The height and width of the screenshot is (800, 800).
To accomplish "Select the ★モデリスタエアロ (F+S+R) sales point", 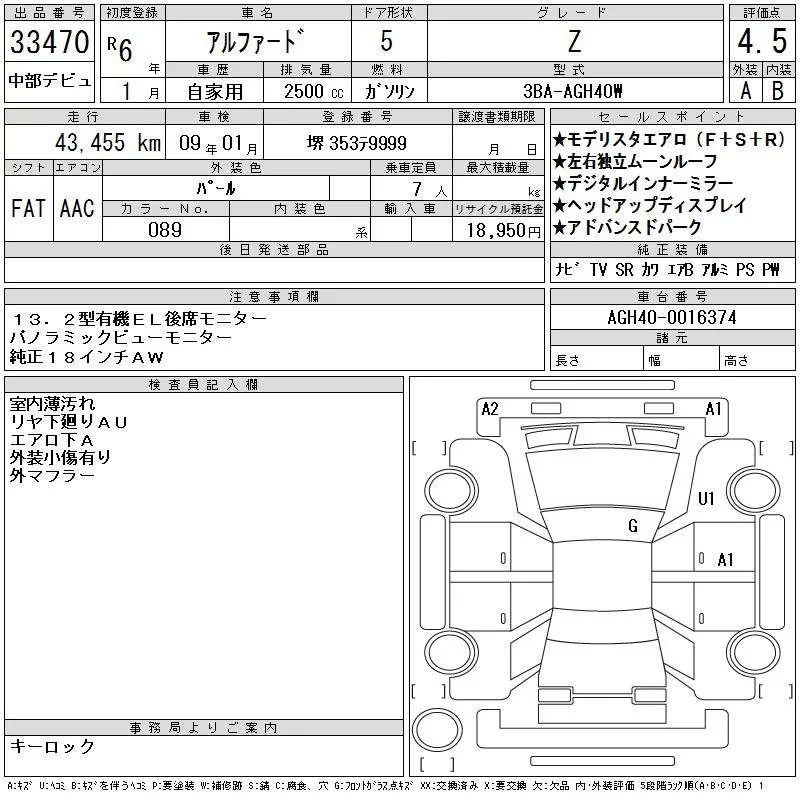I will click(668, 139).
